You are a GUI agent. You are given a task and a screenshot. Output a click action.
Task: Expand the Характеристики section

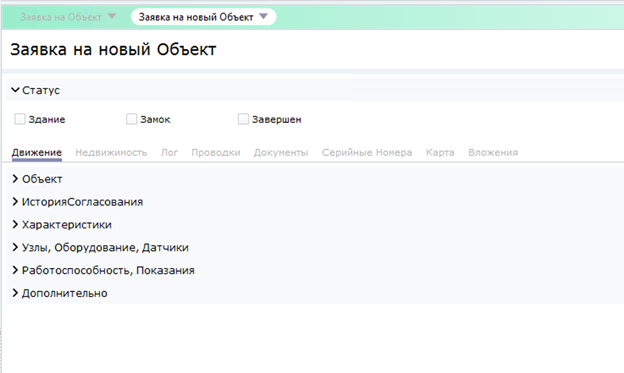15,225
